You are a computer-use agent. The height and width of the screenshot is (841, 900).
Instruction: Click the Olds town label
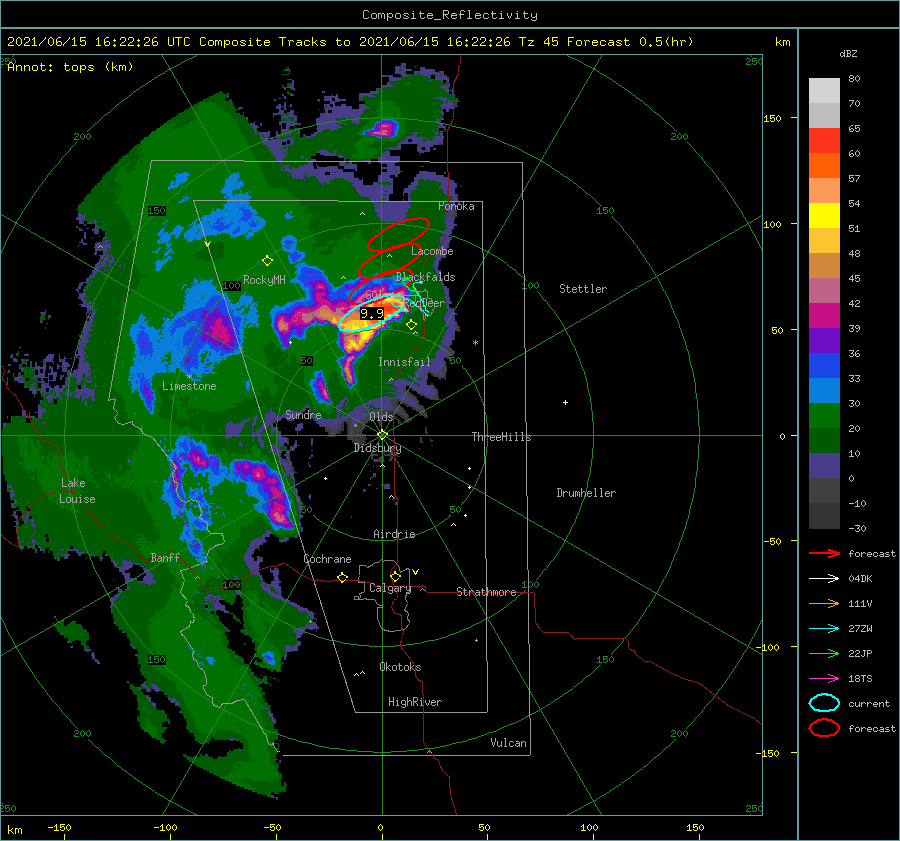pos(381,417)
